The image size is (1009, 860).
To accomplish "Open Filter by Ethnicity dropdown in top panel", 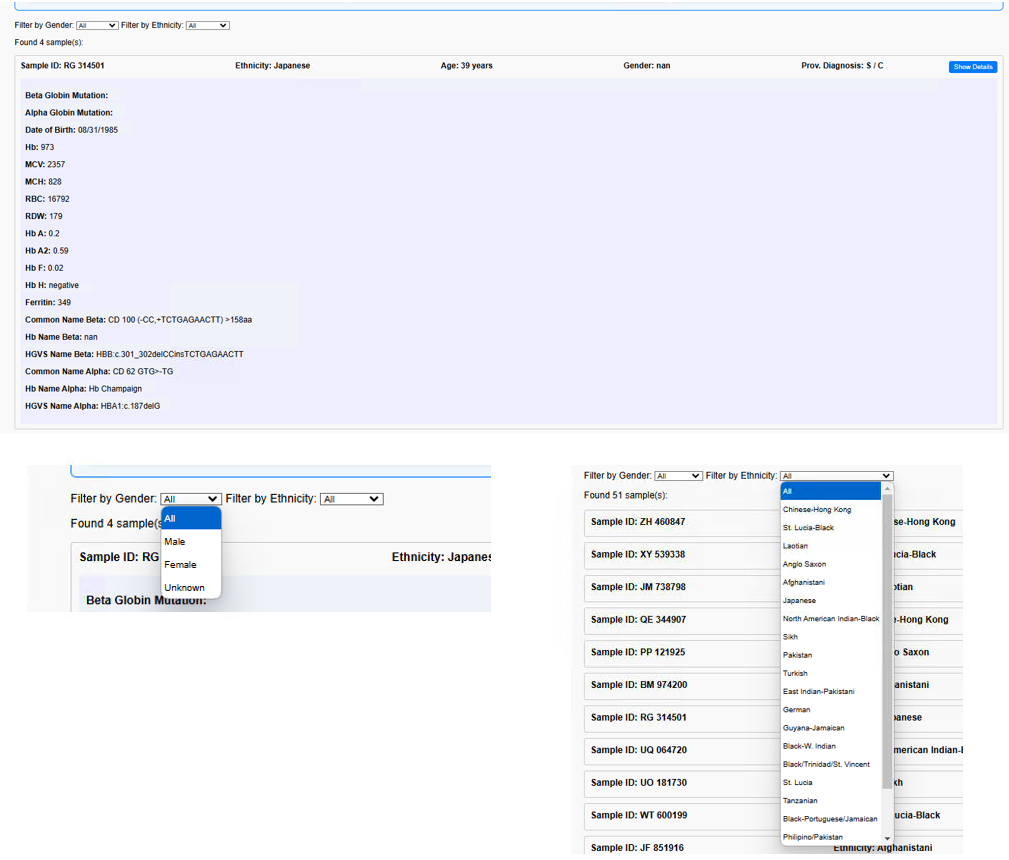I will (207, 26).
